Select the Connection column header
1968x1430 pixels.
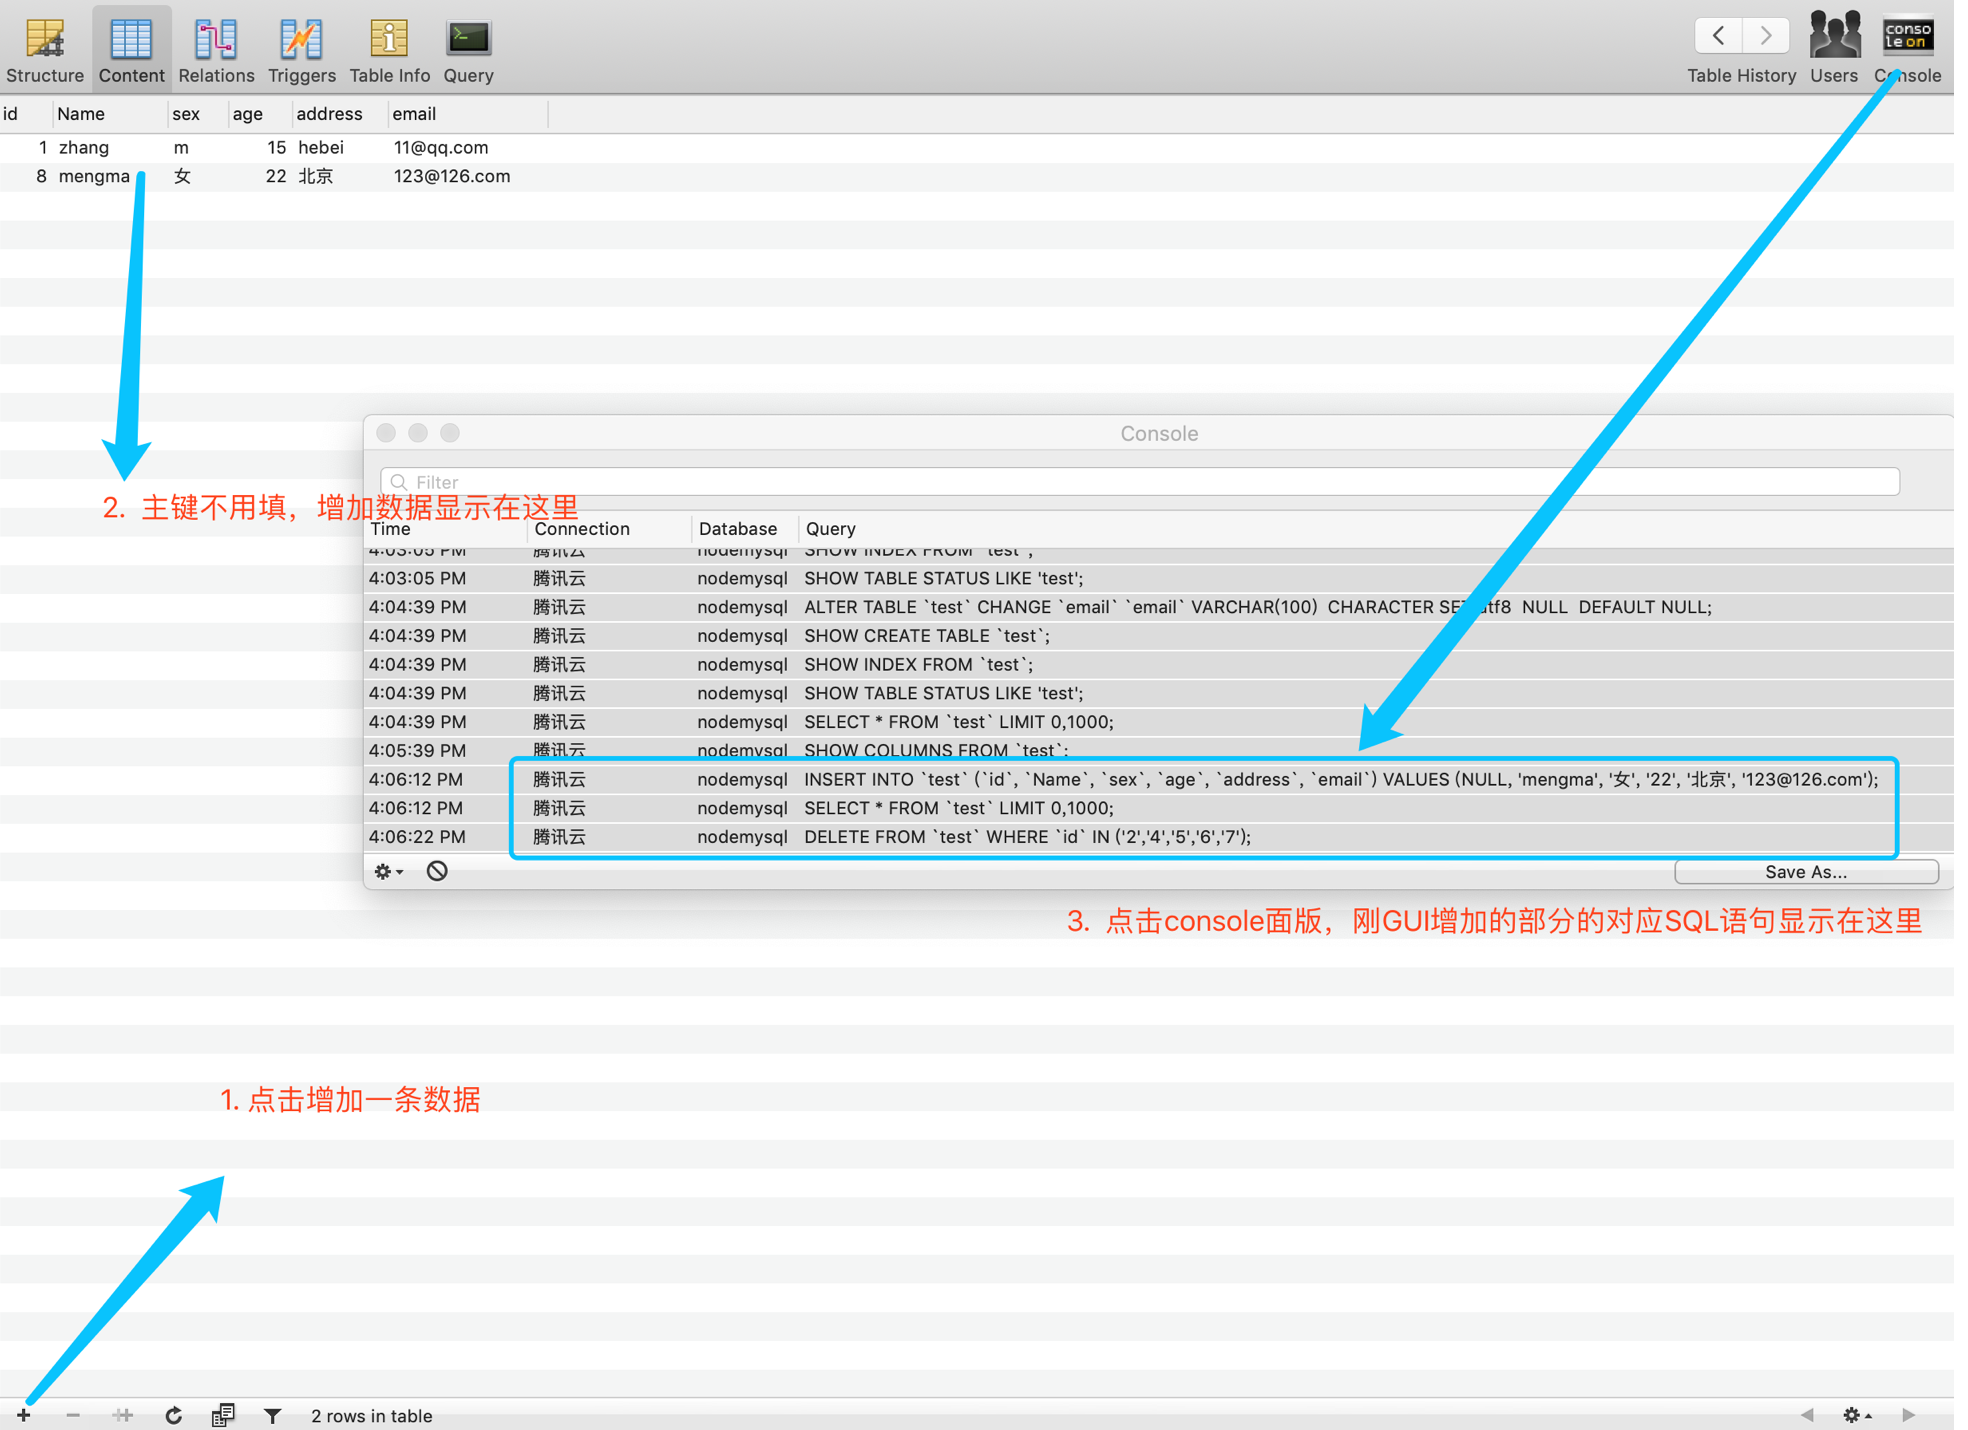609,529
